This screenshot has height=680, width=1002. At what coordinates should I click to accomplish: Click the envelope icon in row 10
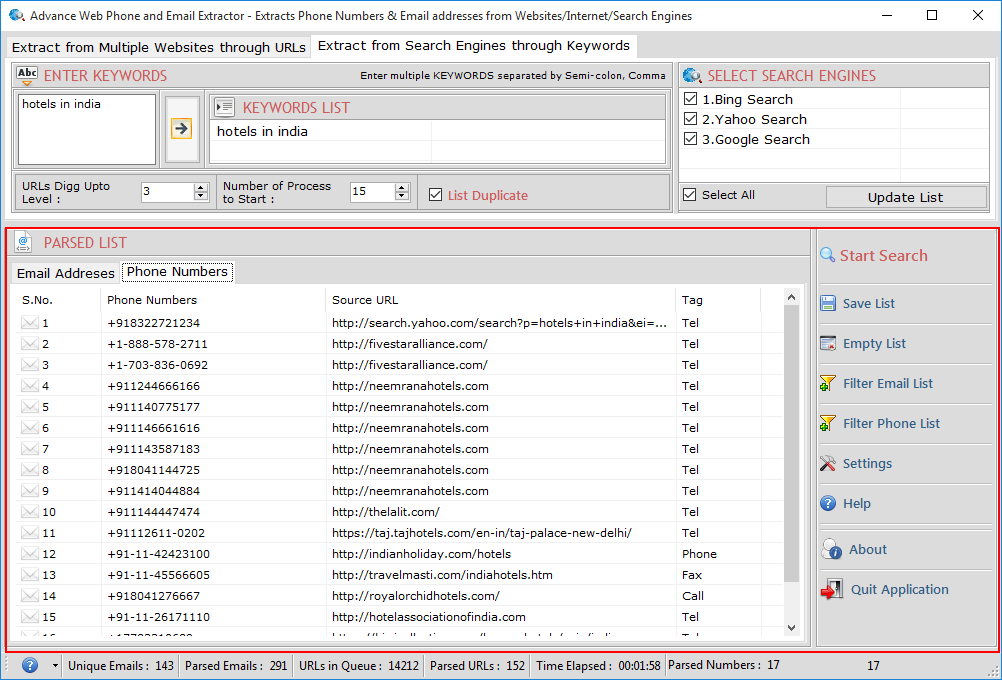(29, 511)
